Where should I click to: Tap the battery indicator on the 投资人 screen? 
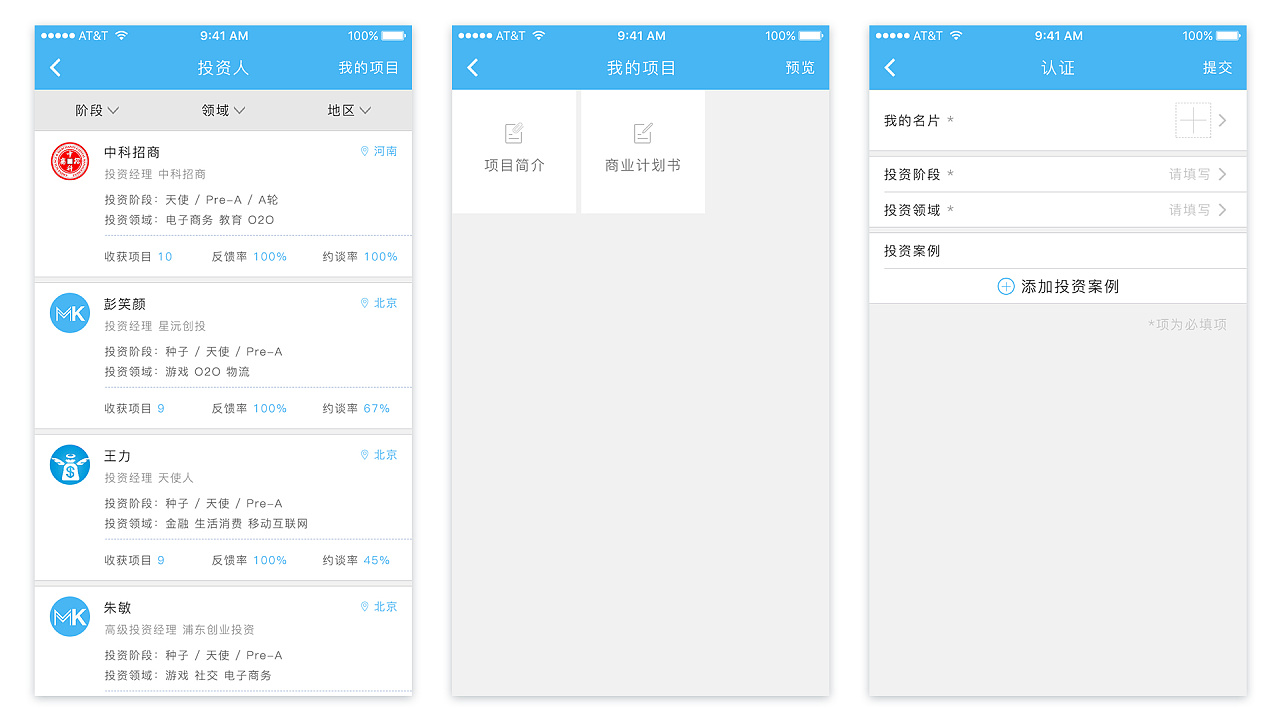(x=395, y=36)
